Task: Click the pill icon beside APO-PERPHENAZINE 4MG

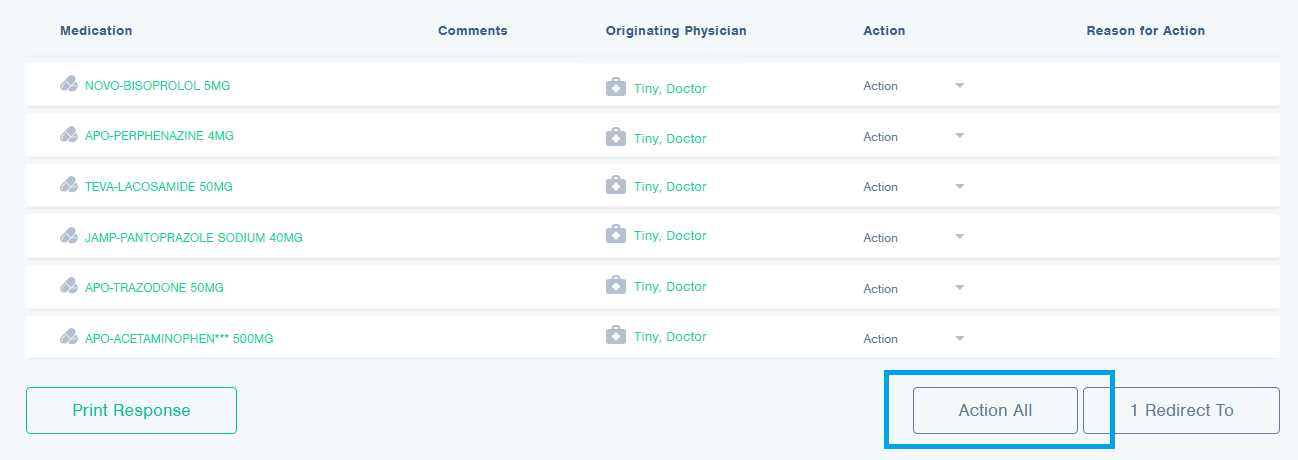Action: point(69,134)
